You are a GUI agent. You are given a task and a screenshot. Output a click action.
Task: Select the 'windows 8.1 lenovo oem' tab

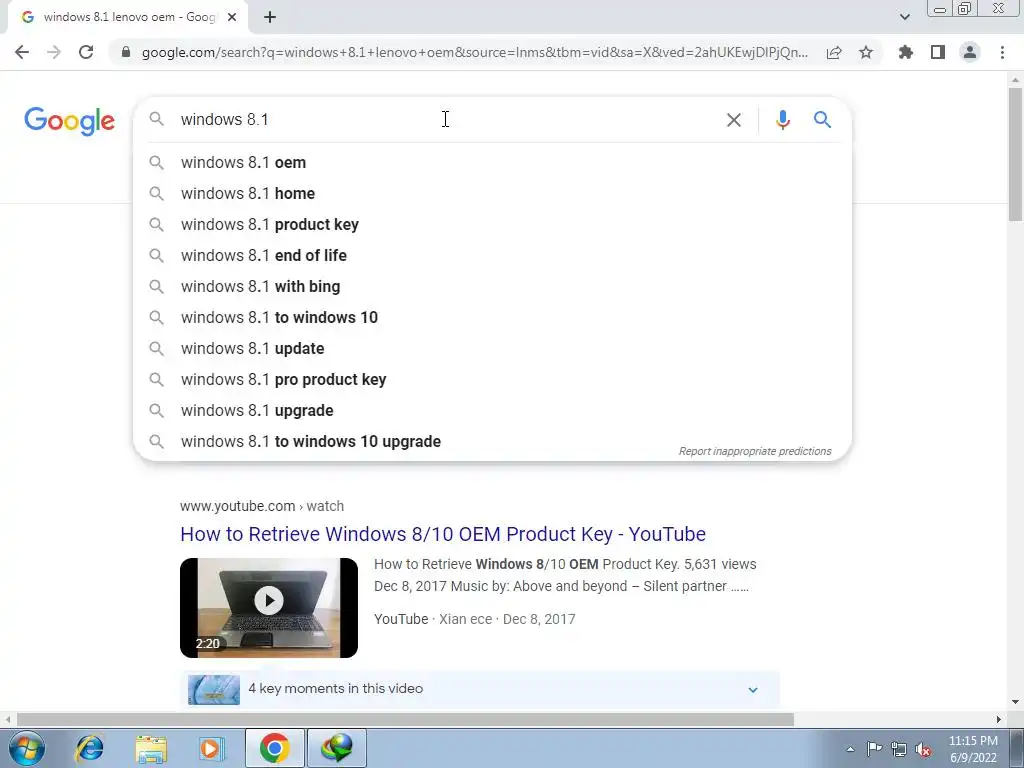point(127,18)
